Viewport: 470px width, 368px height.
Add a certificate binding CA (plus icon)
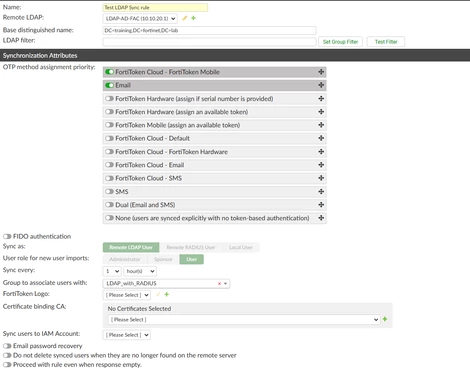point(385,319)
